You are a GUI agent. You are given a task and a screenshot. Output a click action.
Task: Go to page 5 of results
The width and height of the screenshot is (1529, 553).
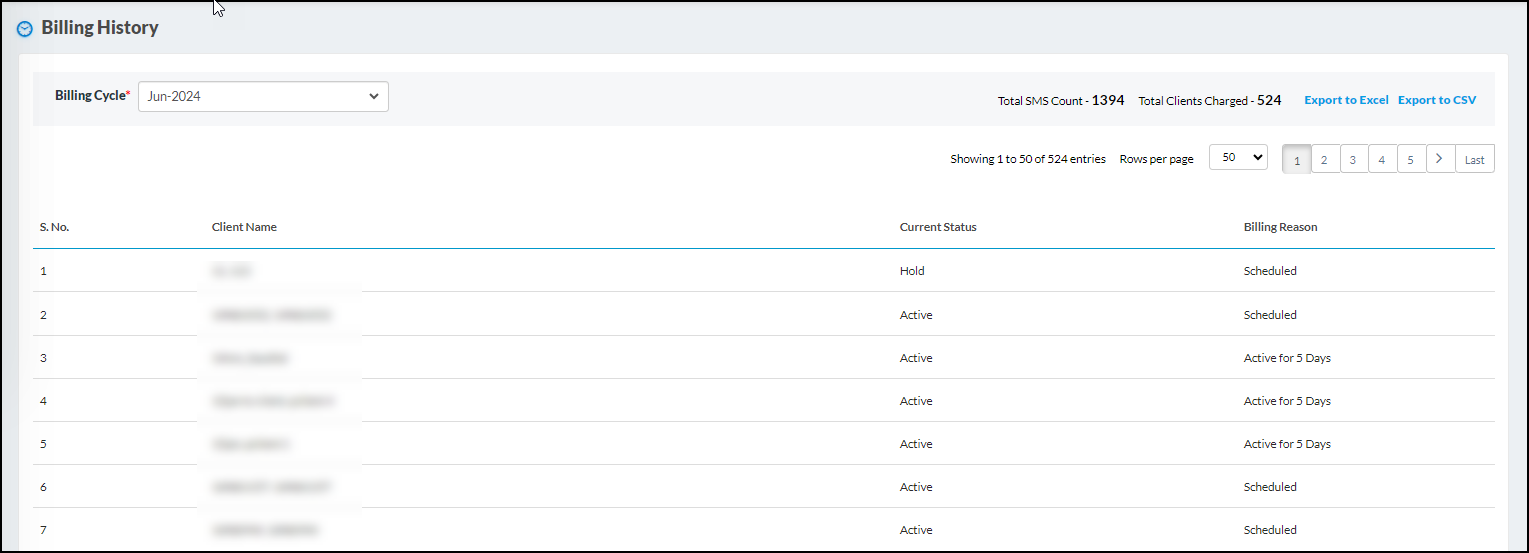[x=1411, y=159]
